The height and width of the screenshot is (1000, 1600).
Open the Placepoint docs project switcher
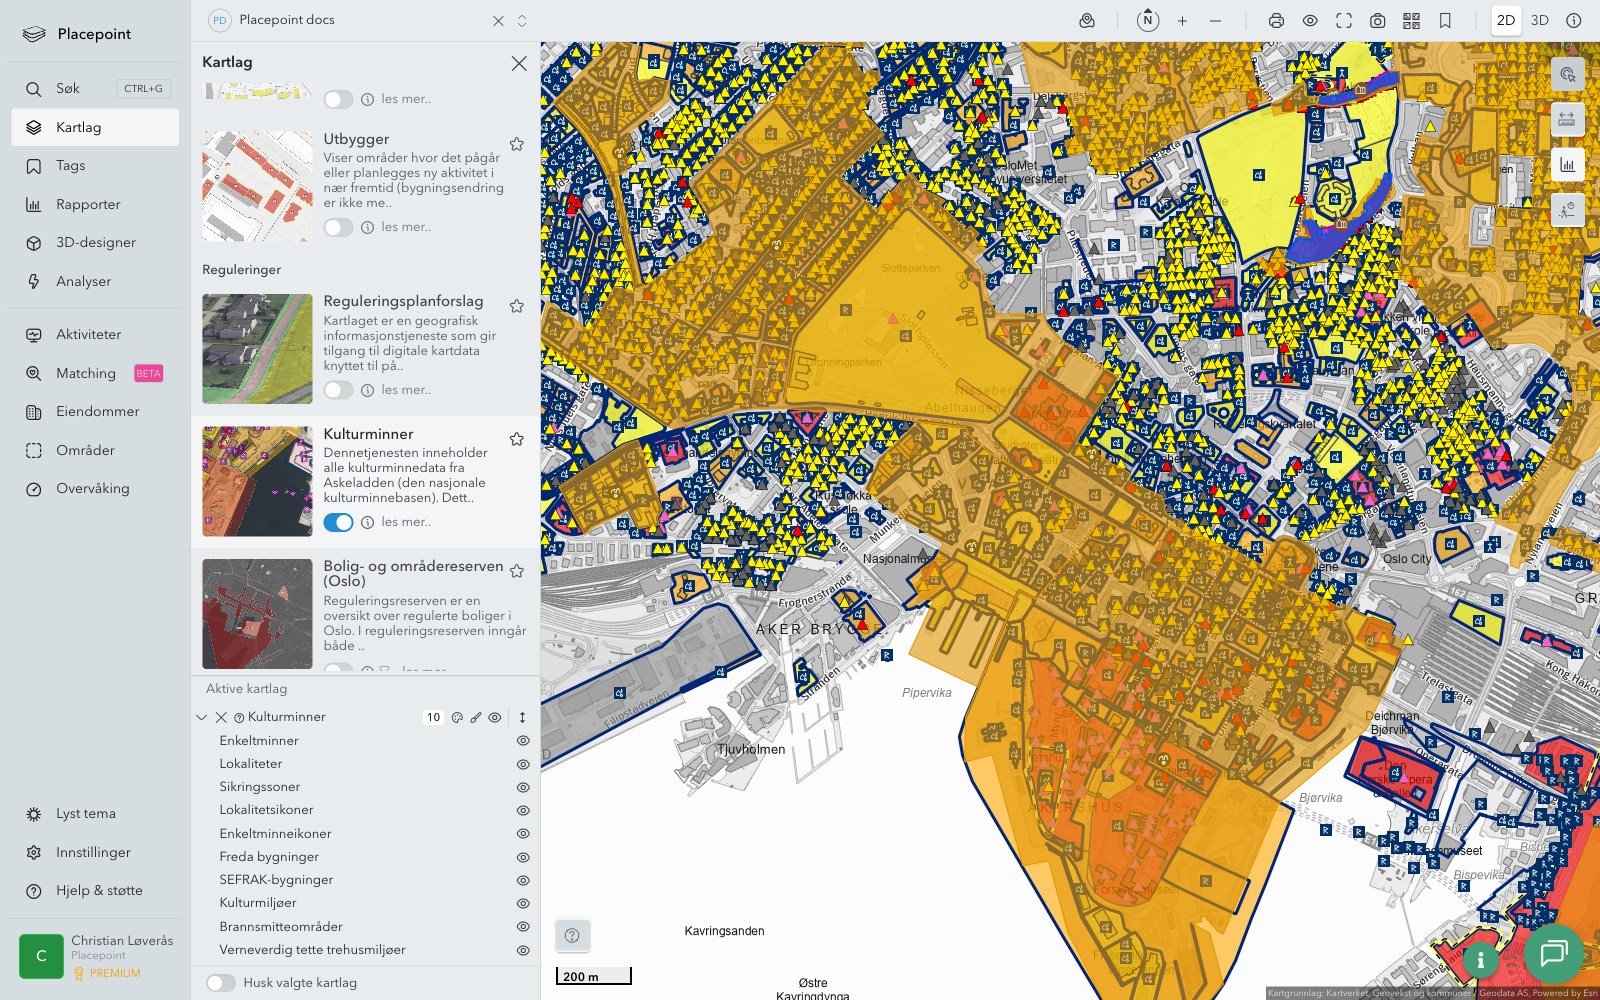[x=521, y=21]
